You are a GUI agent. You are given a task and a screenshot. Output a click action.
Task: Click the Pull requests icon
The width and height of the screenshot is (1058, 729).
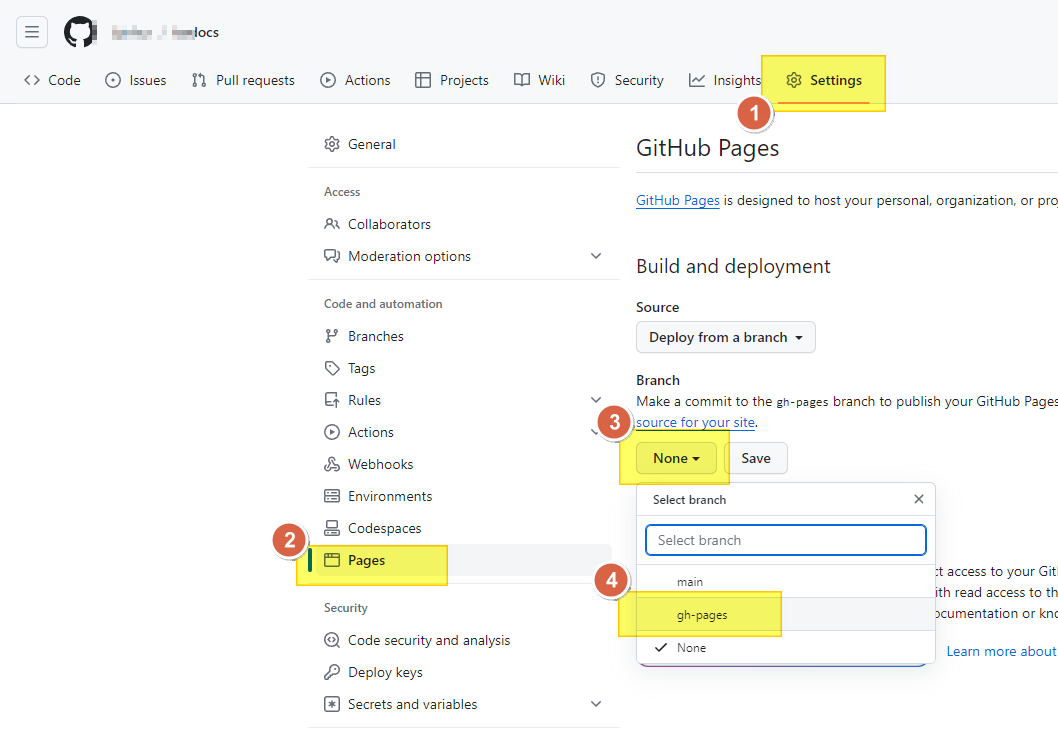click(x=198, y=80)
